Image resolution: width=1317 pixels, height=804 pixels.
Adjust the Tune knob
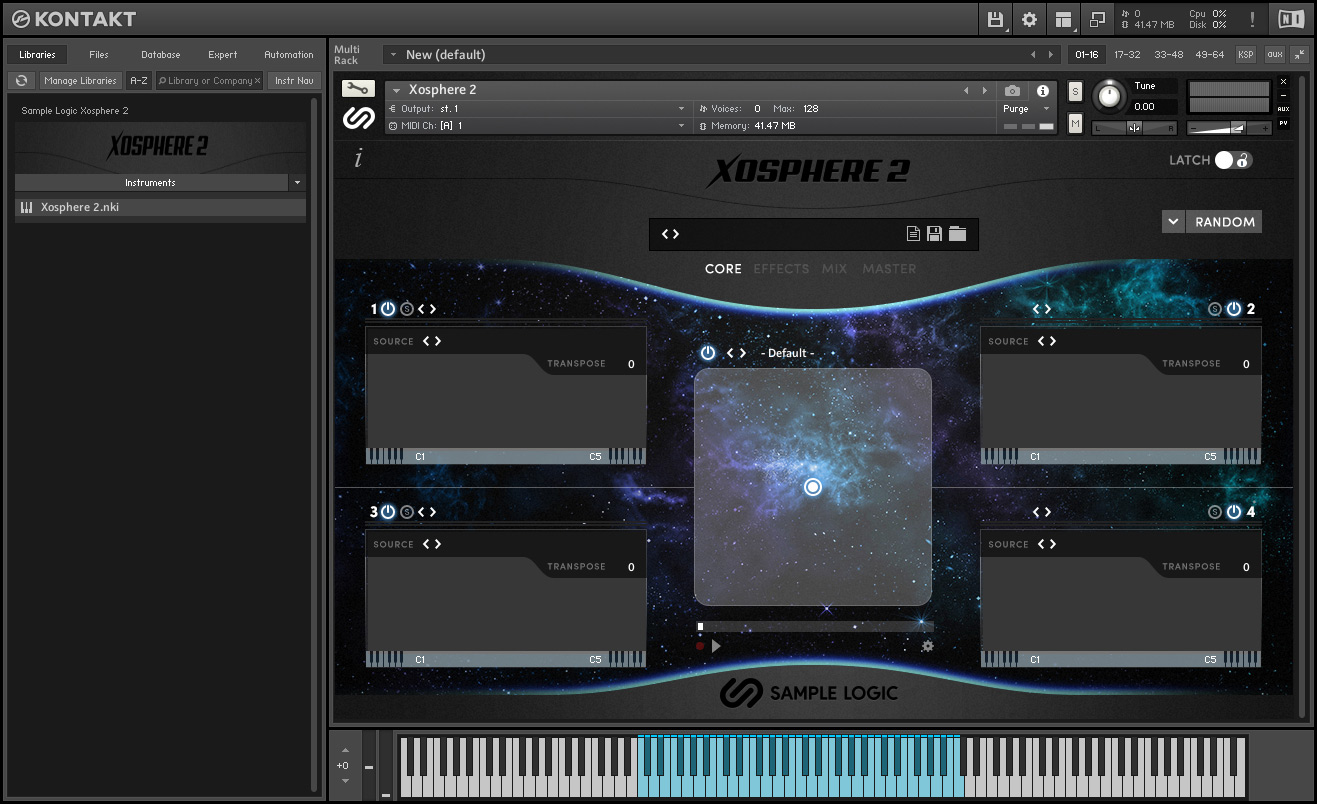[x=1109, y=96]
